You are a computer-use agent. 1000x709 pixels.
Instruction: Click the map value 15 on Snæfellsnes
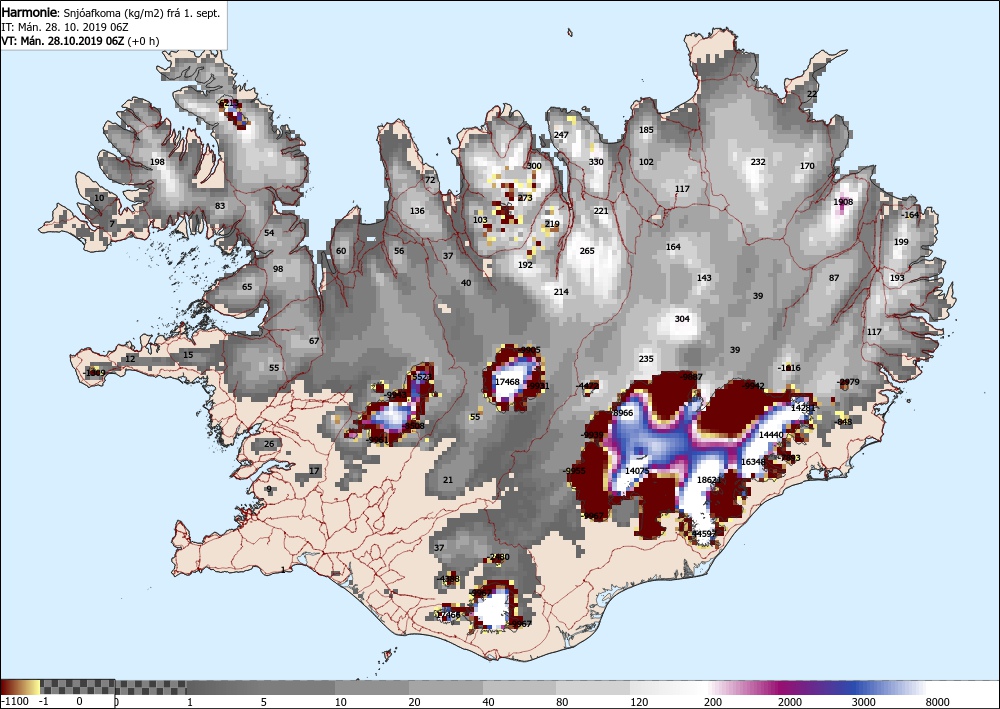tap(188, 355)
